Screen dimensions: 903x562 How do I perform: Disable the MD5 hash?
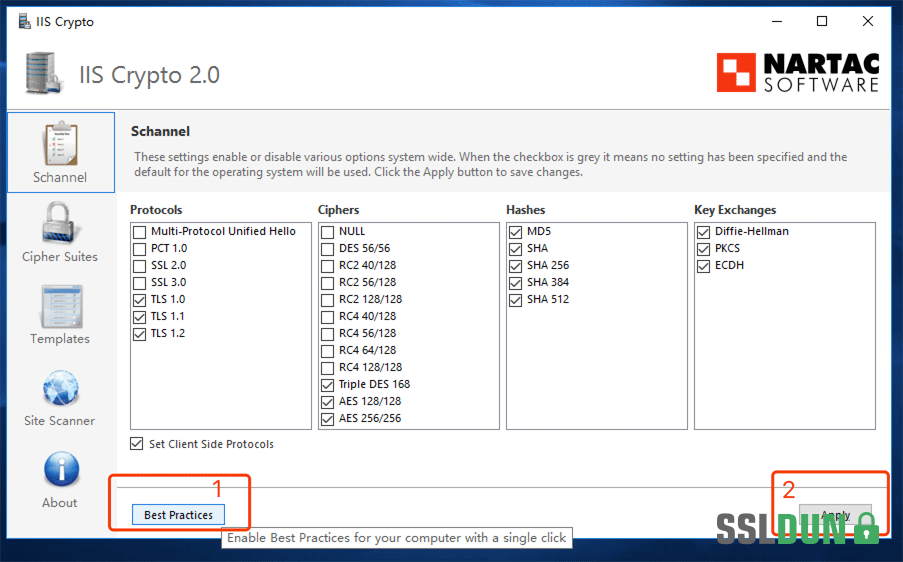(515, 232)
